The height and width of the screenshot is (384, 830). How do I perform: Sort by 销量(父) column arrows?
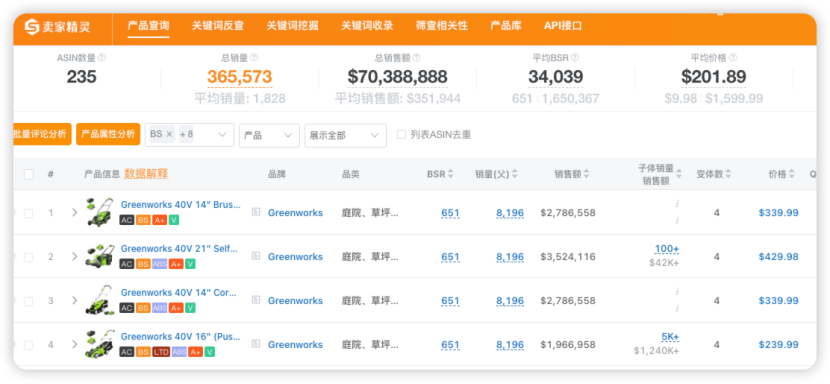point(515,174)
